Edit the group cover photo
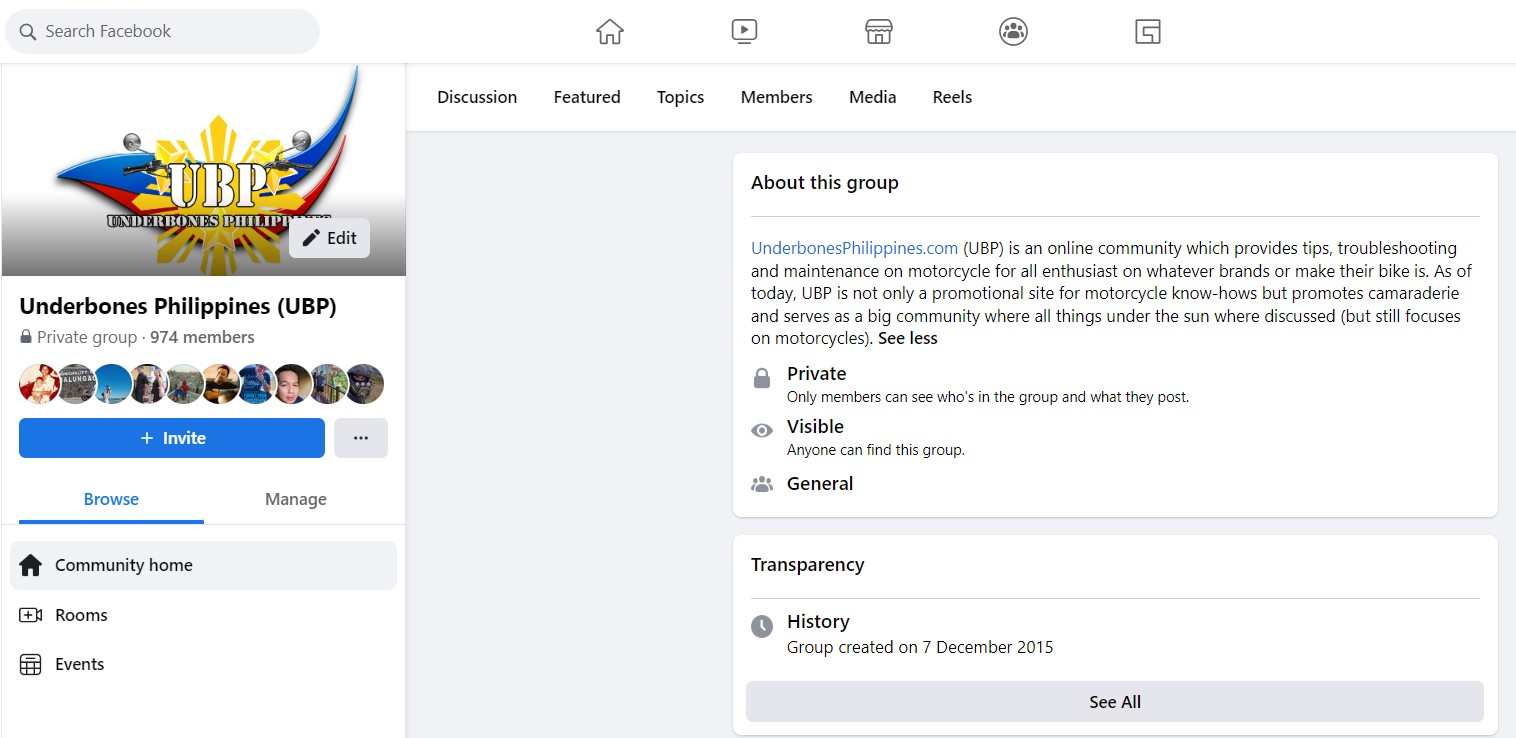This screenshot has height=738, width=1516. point(329,238)
